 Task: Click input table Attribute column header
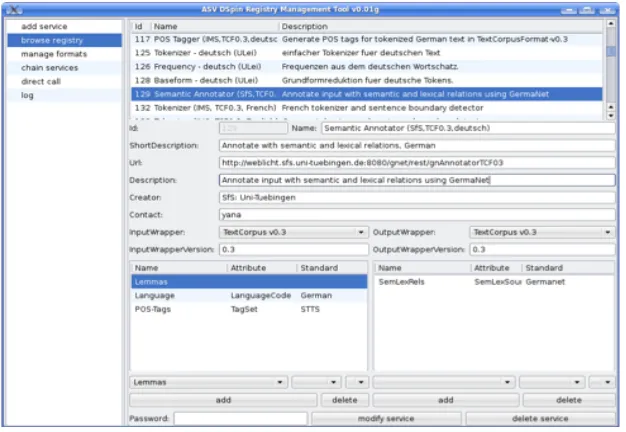click(262, 268)
